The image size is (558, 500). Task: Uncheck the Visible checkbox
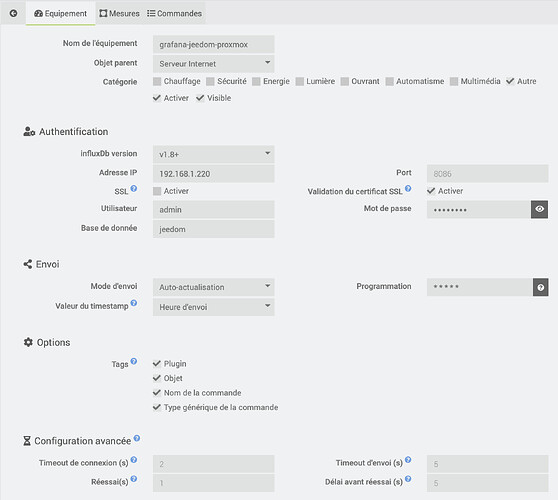pos(200,98)
